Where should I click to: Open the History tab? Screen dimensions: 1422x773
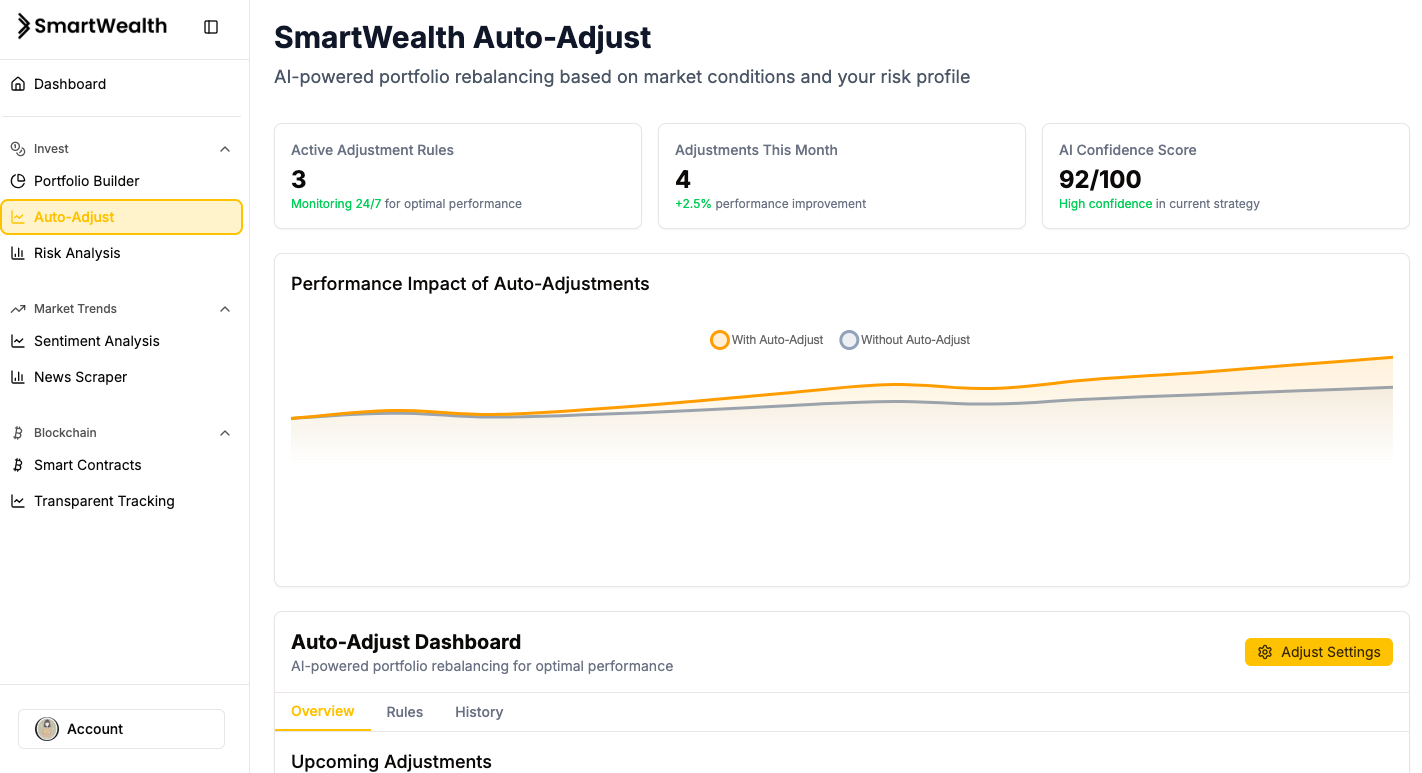pyautogui.click(x=479, y=712)
